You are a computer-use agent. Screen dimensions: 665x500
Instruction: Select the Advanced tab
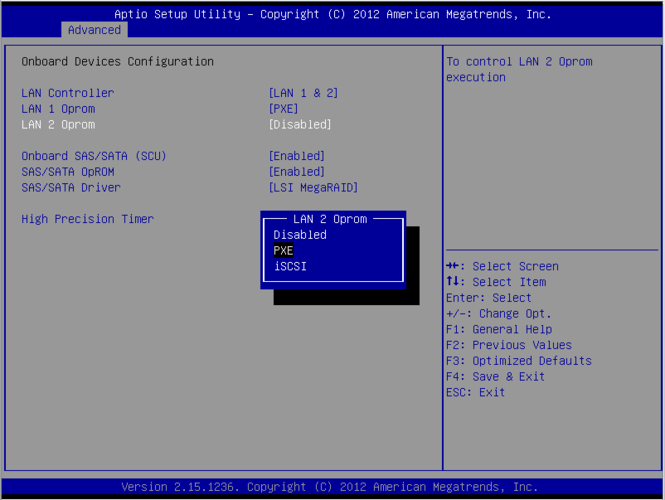coord(94,30)
